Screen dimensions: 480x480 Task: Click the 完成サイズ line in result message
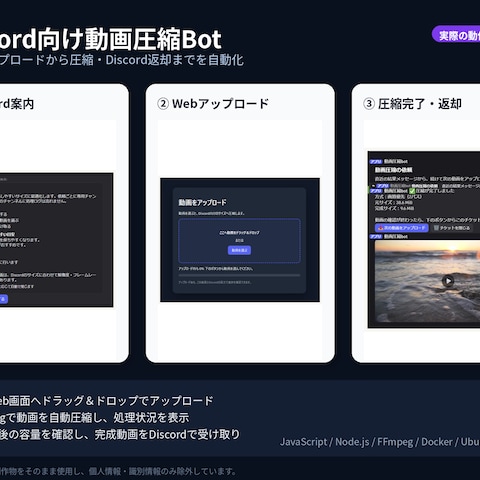(394, 208)
